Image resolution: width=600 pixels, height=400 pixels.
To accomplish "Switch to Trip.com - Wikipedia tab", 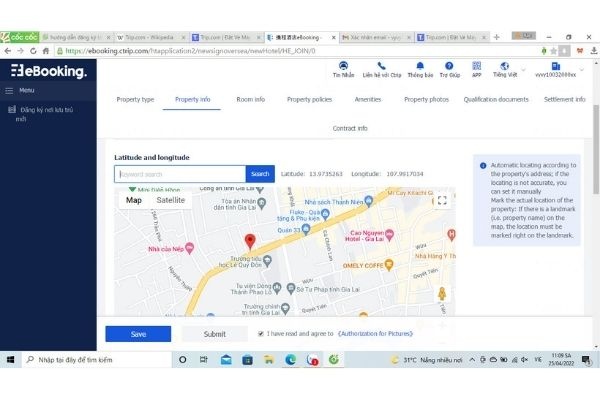I will point(150,37).
